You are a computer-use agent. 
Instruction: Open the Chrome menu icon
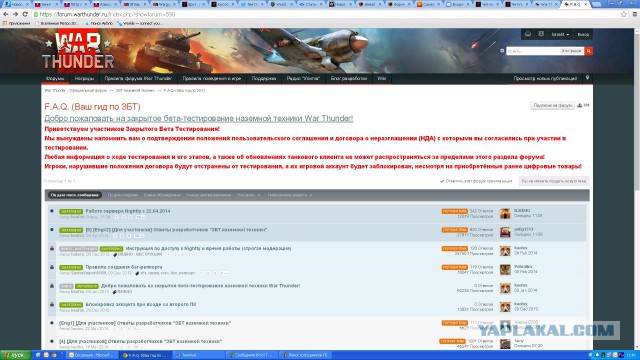point(635,14)
